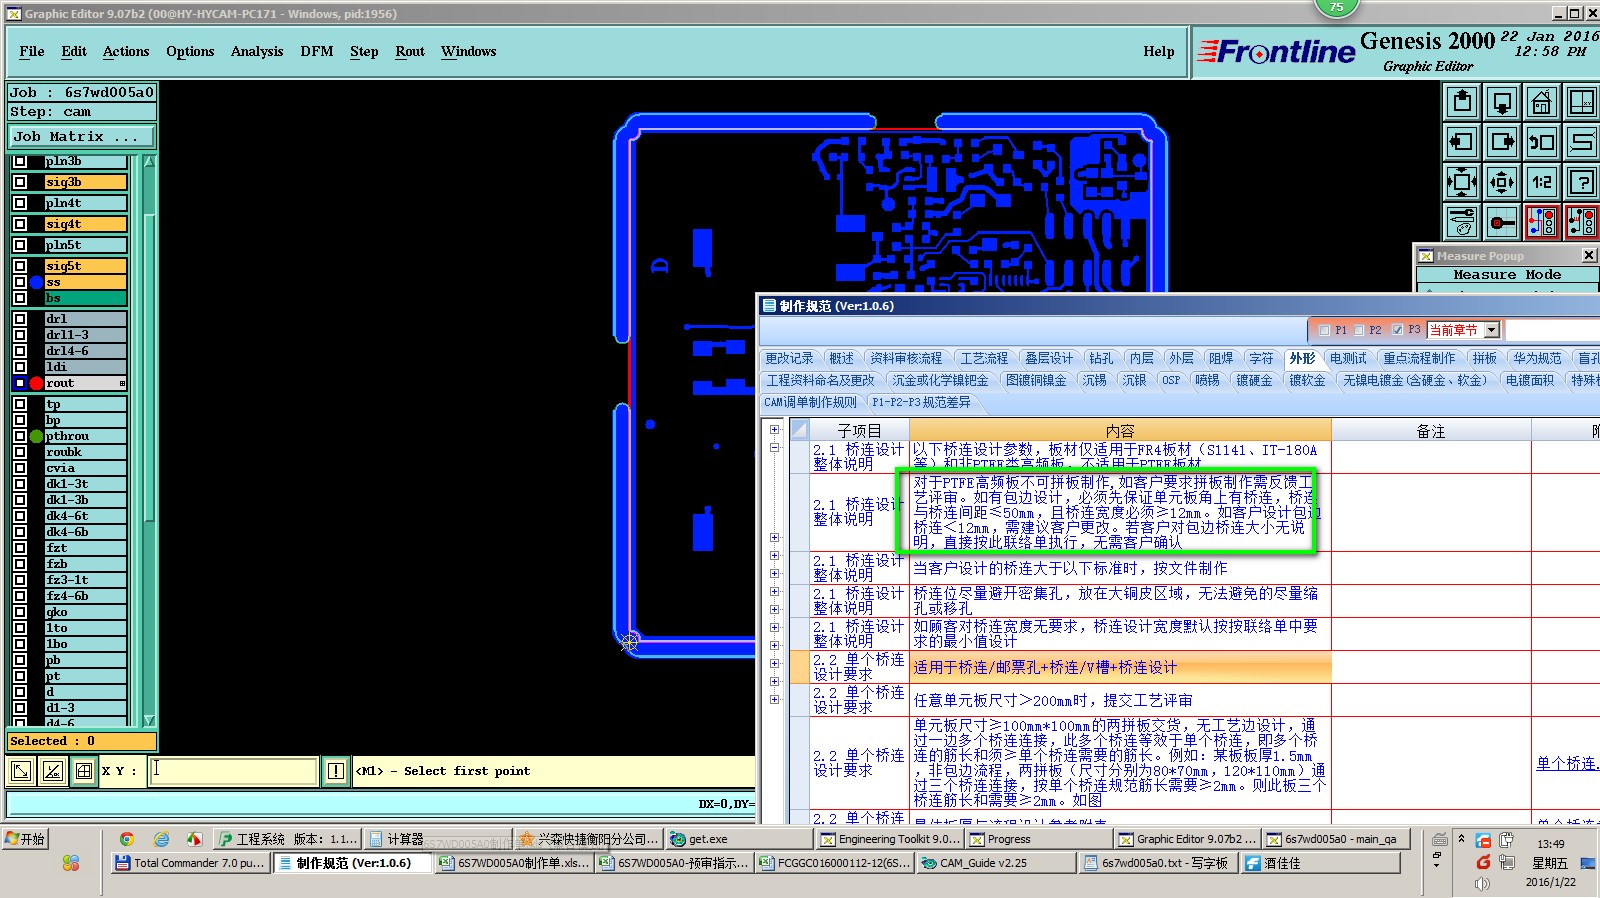Launch Internet Explorer from quick launch

click(161, 839)
